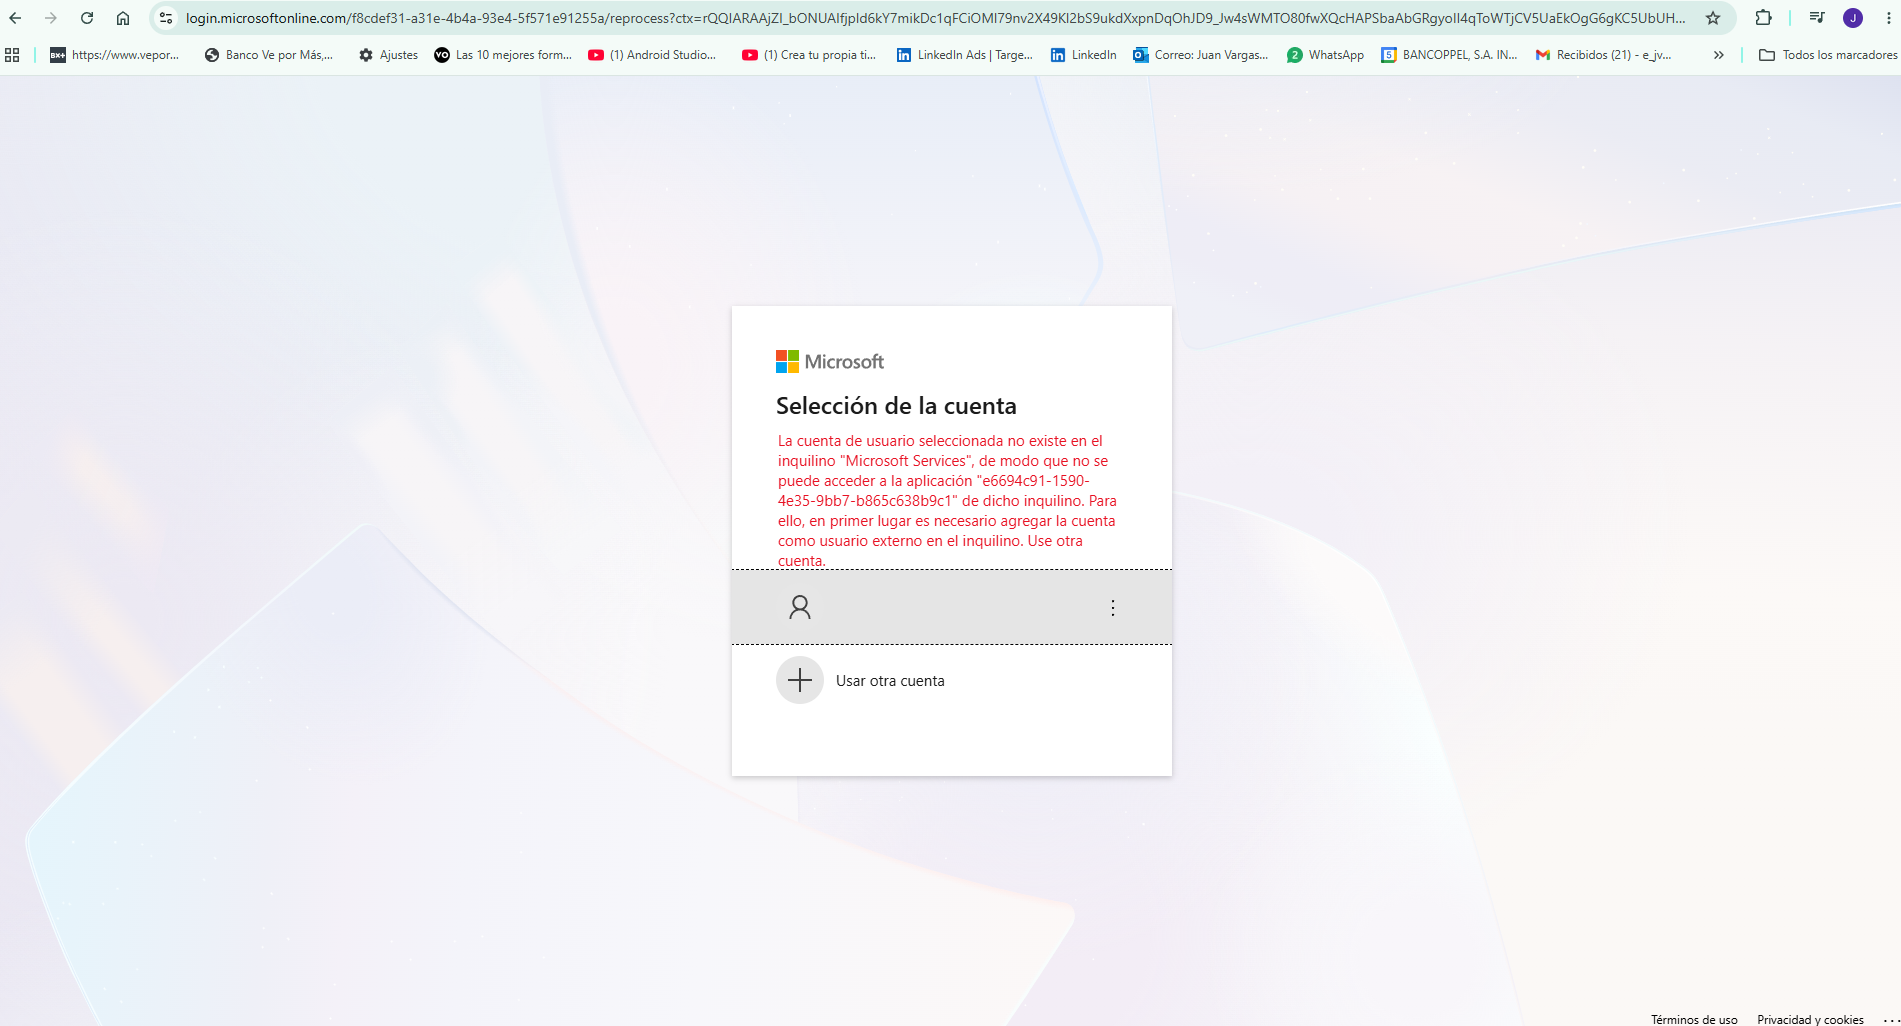Click the plus icon for another account
1901x1026 pixels.
[x=800, y=681]
